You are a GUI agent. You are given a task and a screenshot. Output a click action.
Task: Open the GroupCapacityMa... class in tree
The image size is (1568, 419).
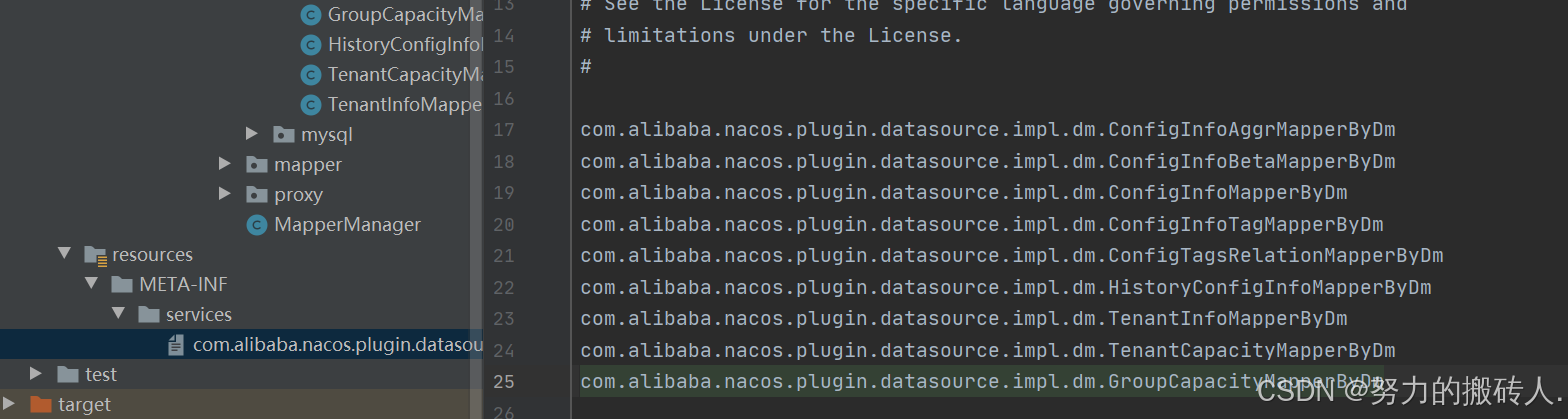coord(404,14)
